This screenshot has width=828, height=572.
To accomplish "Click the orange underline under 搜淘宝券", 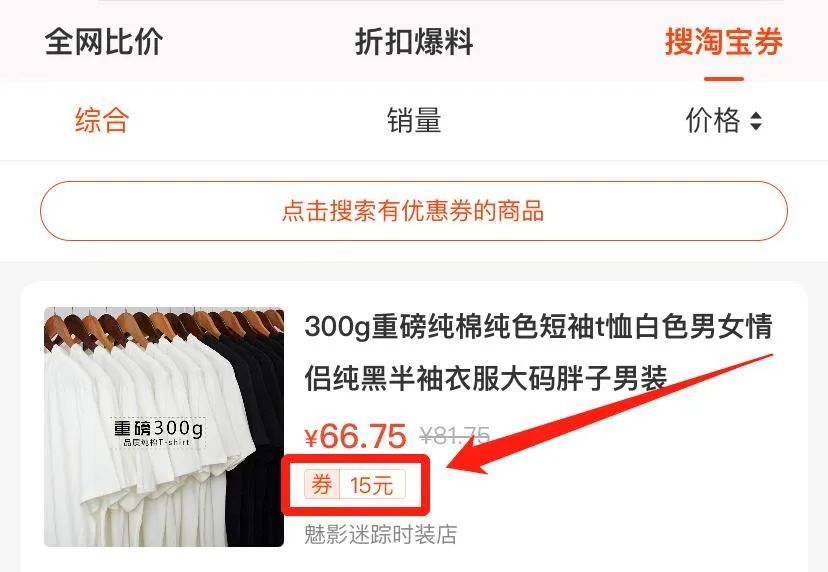I will [x=723, y=79].
